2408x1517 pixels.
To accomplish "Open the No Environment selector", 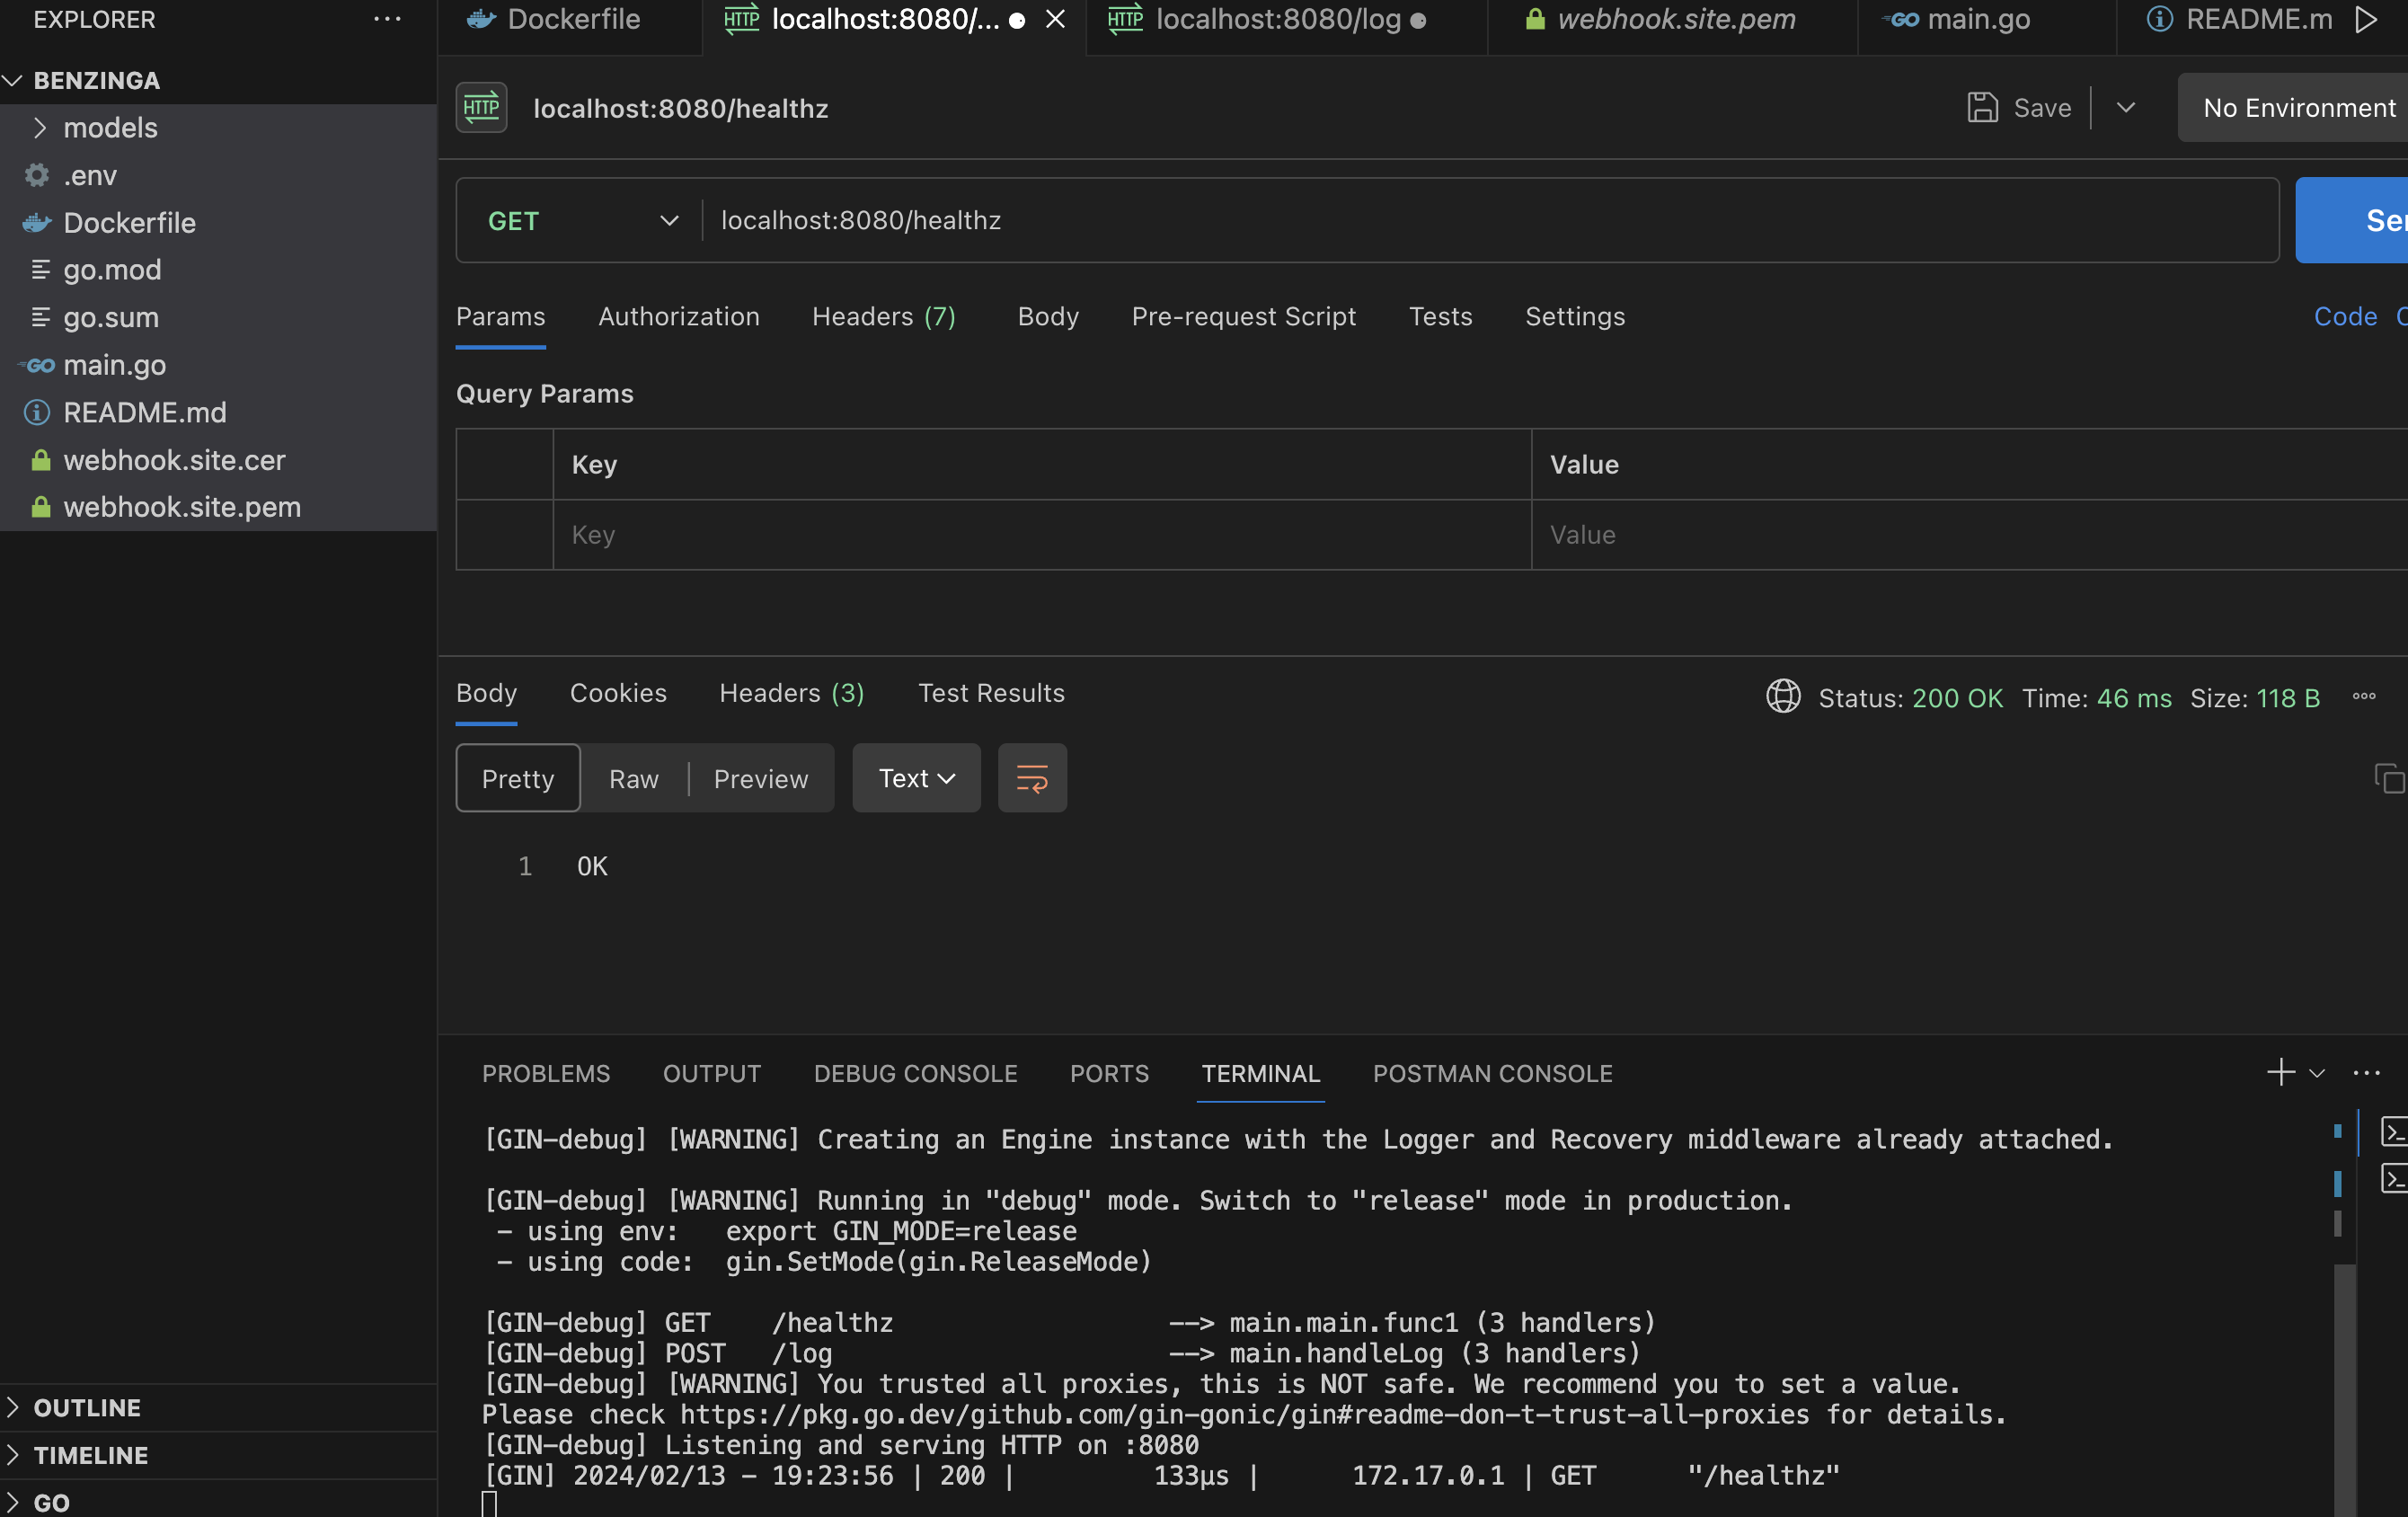I will [2298, 108].
